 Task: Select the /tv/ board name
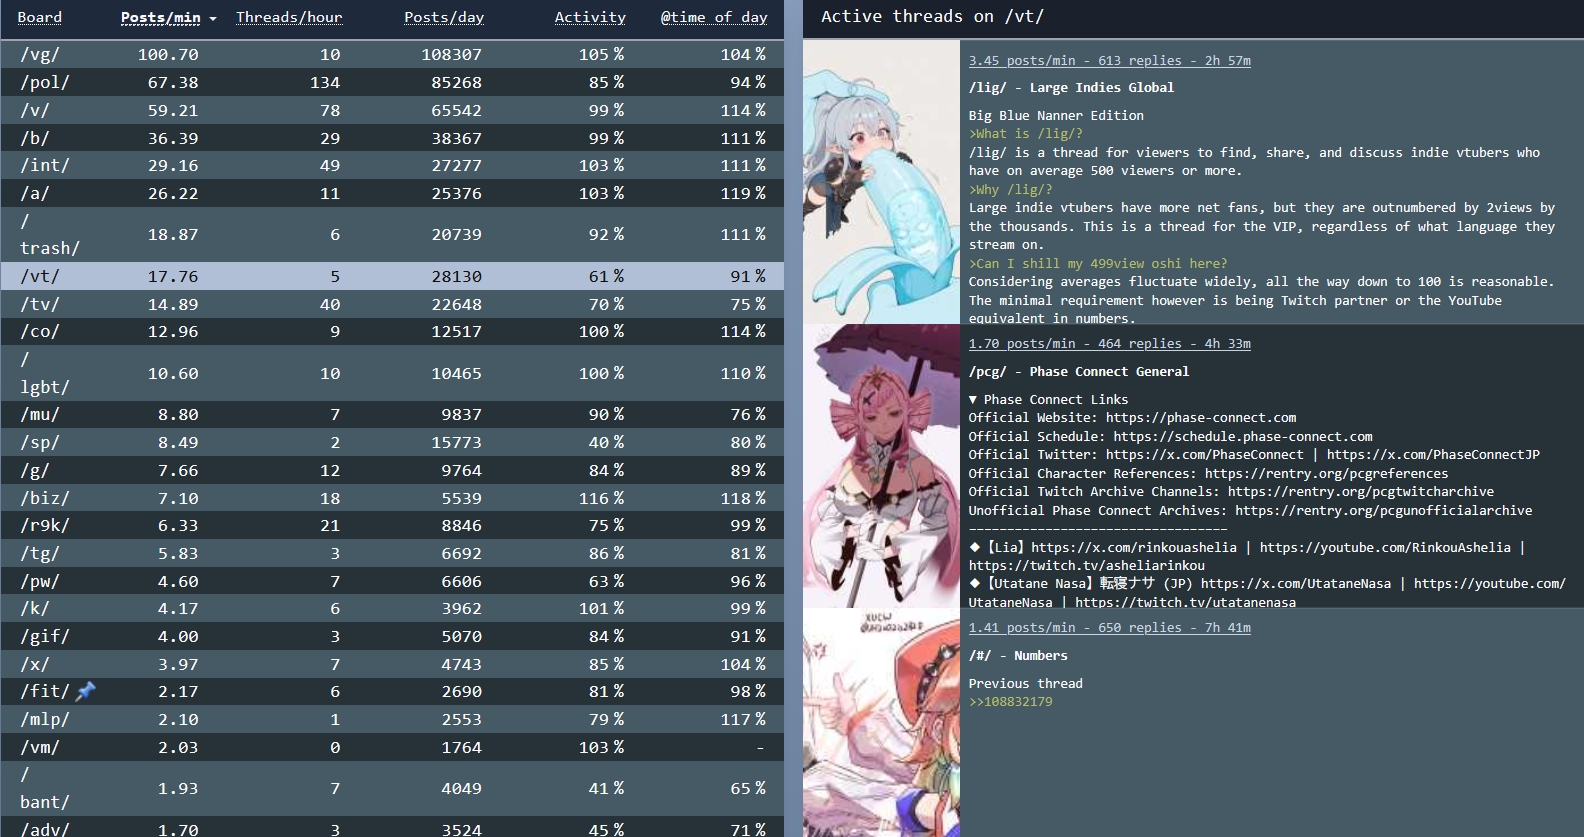click(x=40, y=304)
